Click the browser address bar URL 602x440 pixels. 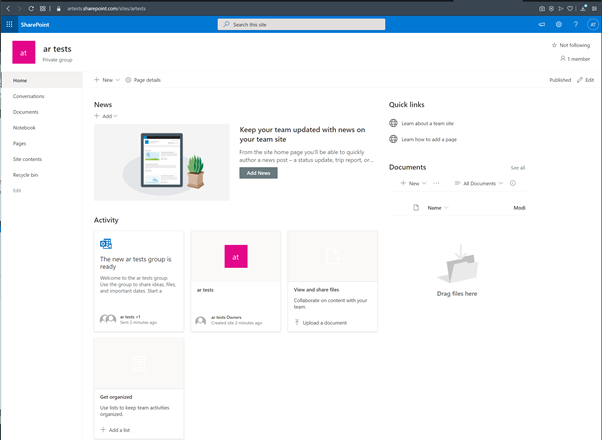[106, 8]
